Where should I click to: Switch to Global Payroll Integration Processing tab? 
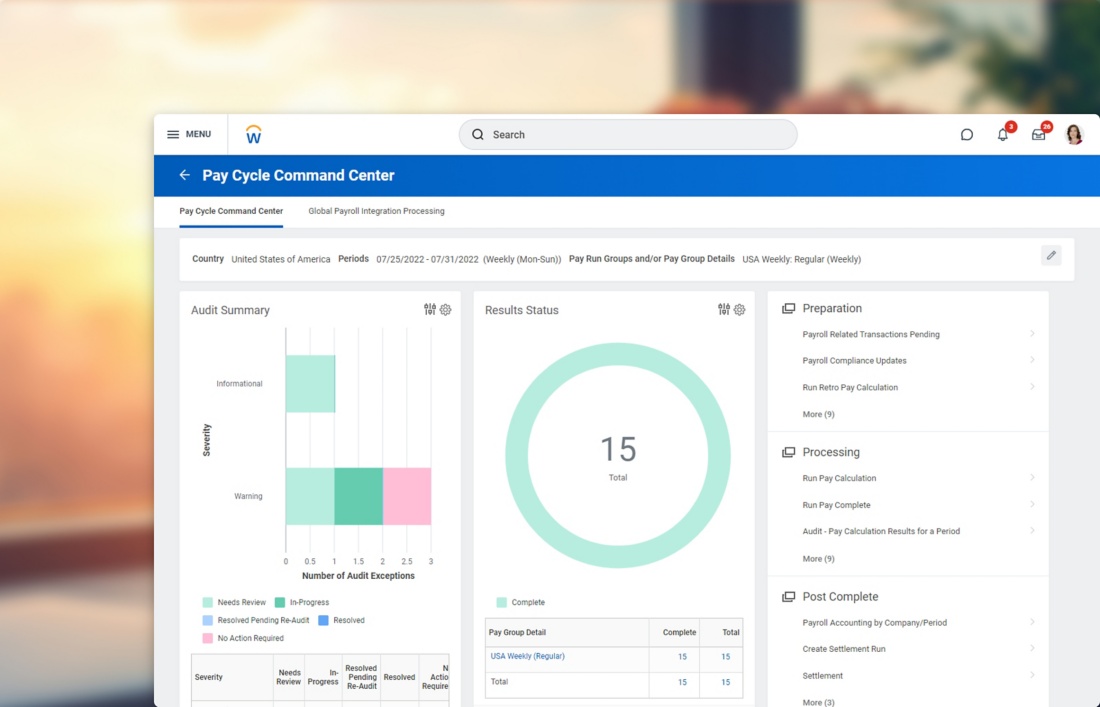(376, 211)
